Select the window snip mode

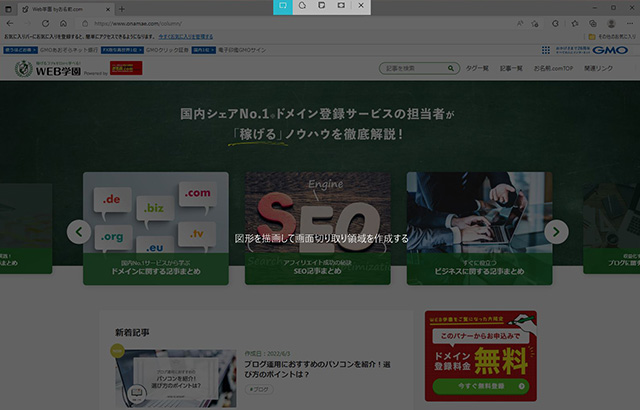(x=322, y=6)
